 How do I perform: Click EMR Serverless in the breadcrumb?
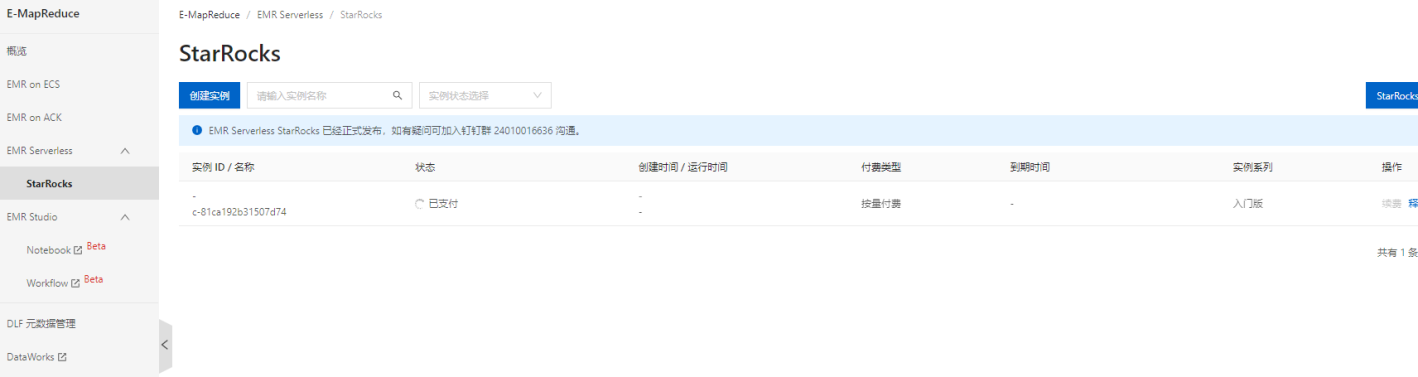[290, 15]
